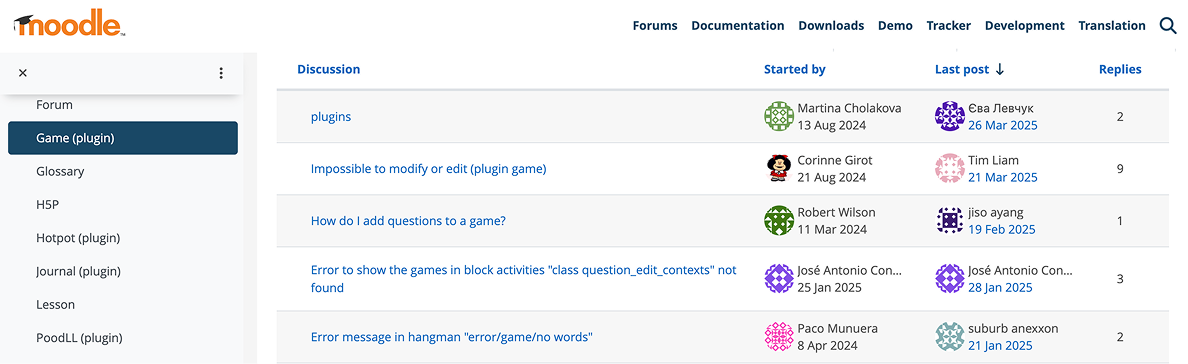Open last post dated 21 Mar 2025

click(1002, 177)
